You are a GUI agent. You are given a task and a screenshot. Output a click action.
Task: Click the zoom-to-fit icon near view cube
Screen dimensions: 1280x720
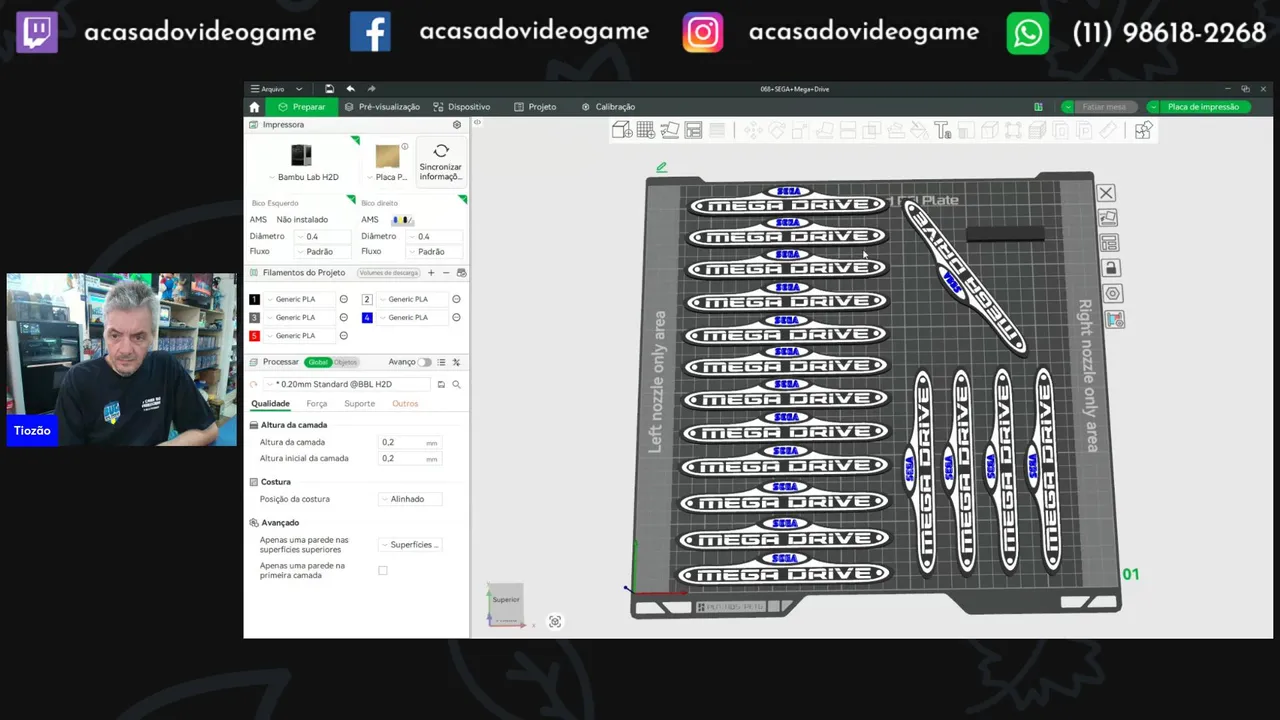555,622
